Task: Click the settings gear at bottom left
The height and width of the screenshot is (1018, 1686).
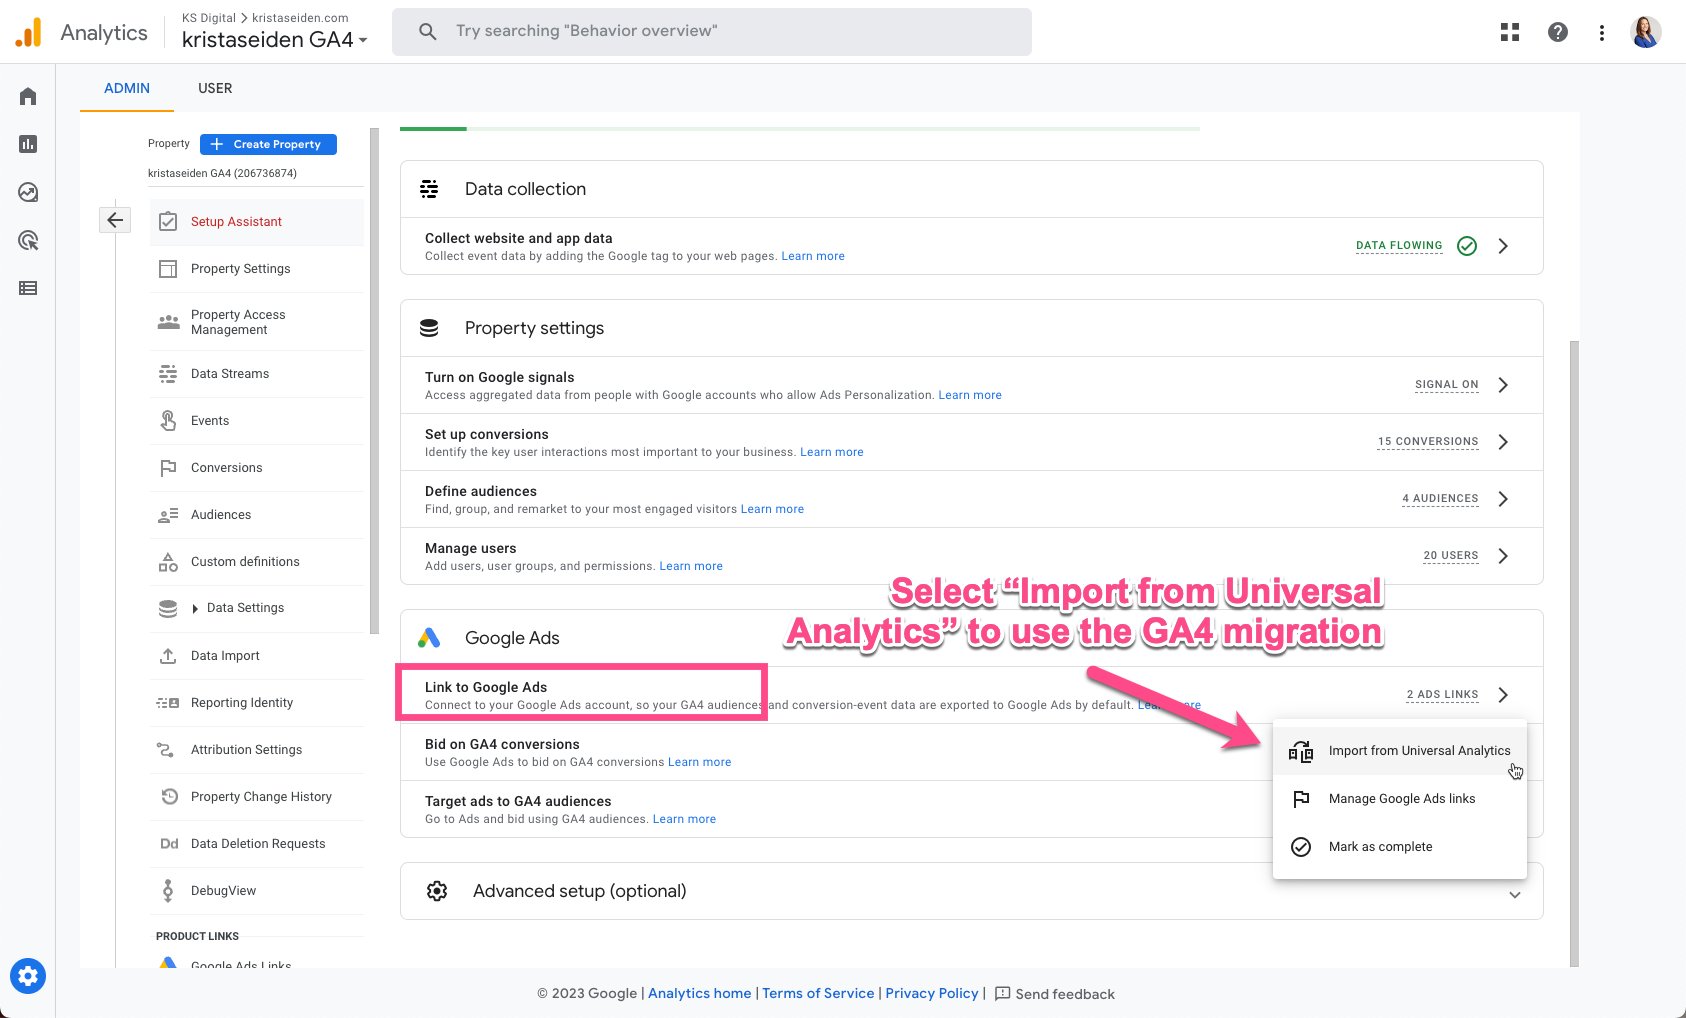Action: [27, 975]
